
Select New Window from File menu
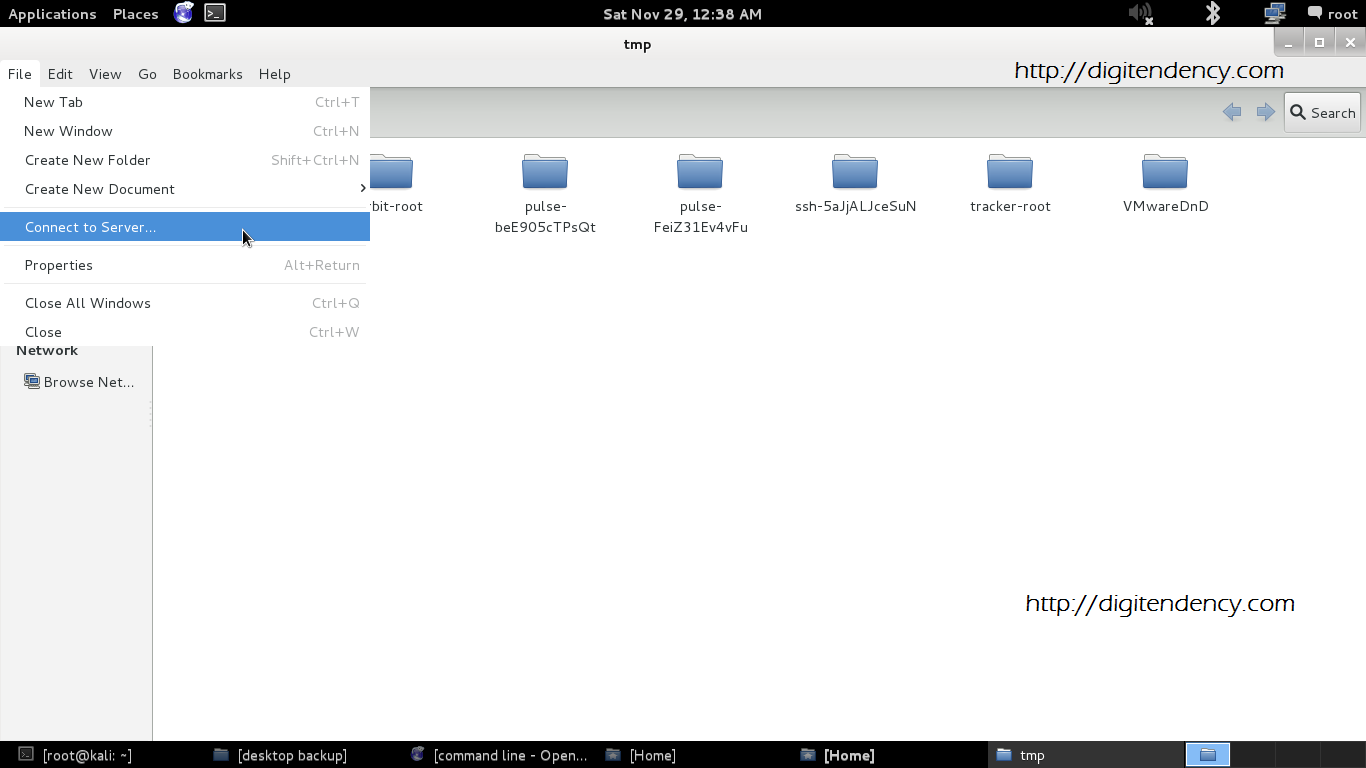pyautogui.click(x=185, y=131)
